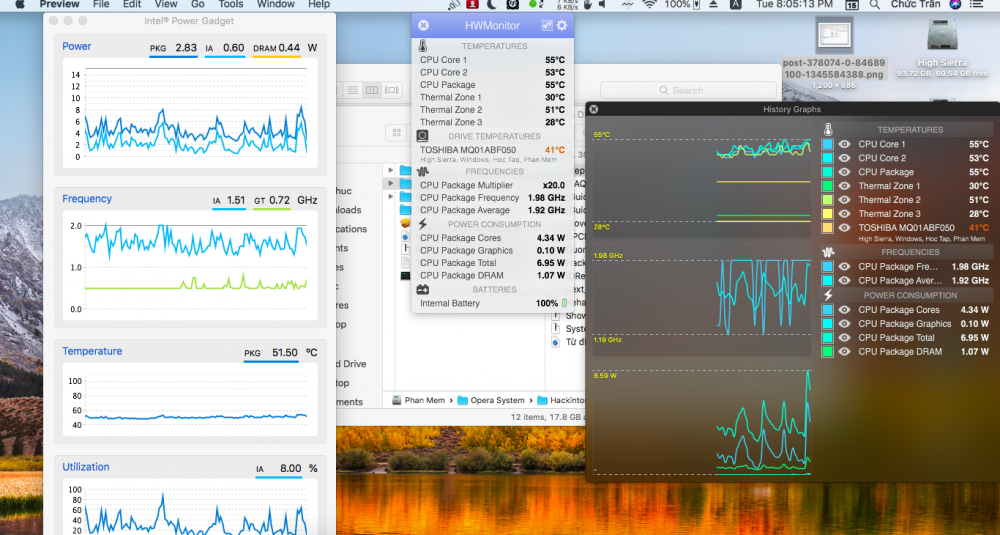1000x535 pixels.
Task: Toggle visibility eye for CPU Core 1
Action: [x=844, y=144]
